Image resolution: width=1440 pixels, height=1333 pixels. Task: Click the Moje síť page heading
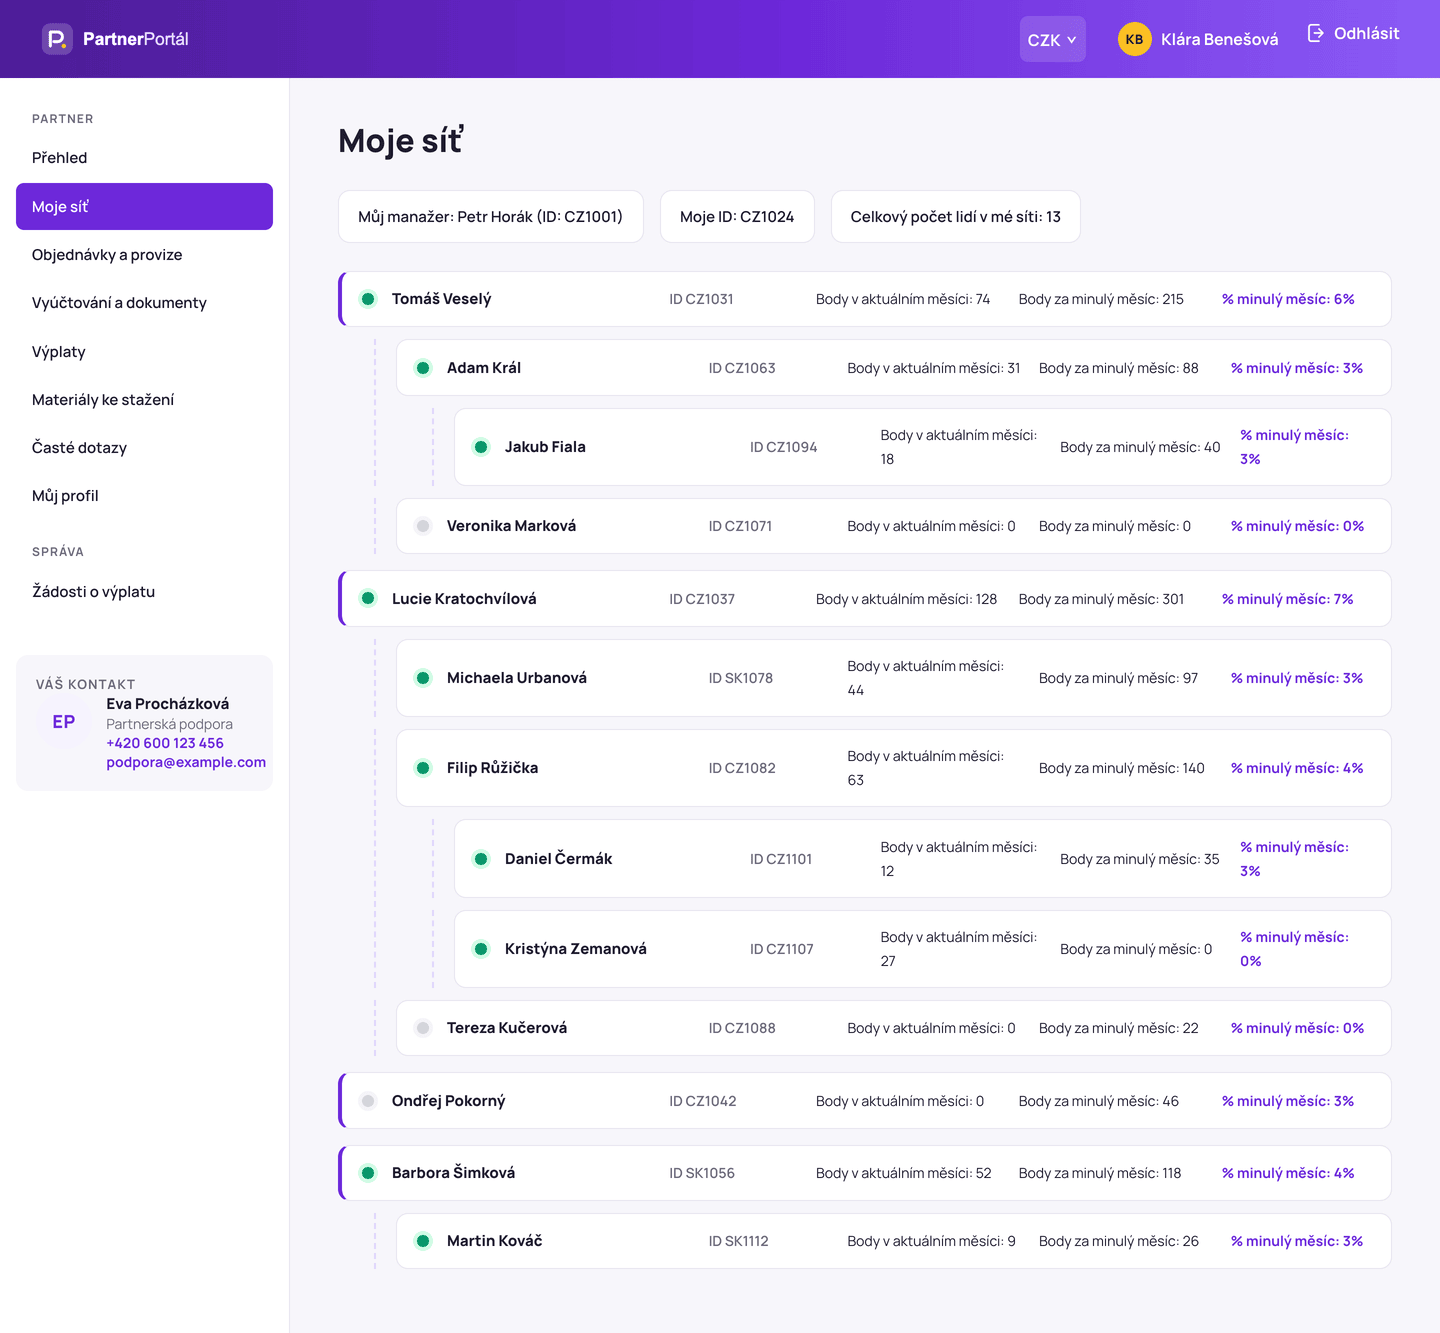coord(401,140)
